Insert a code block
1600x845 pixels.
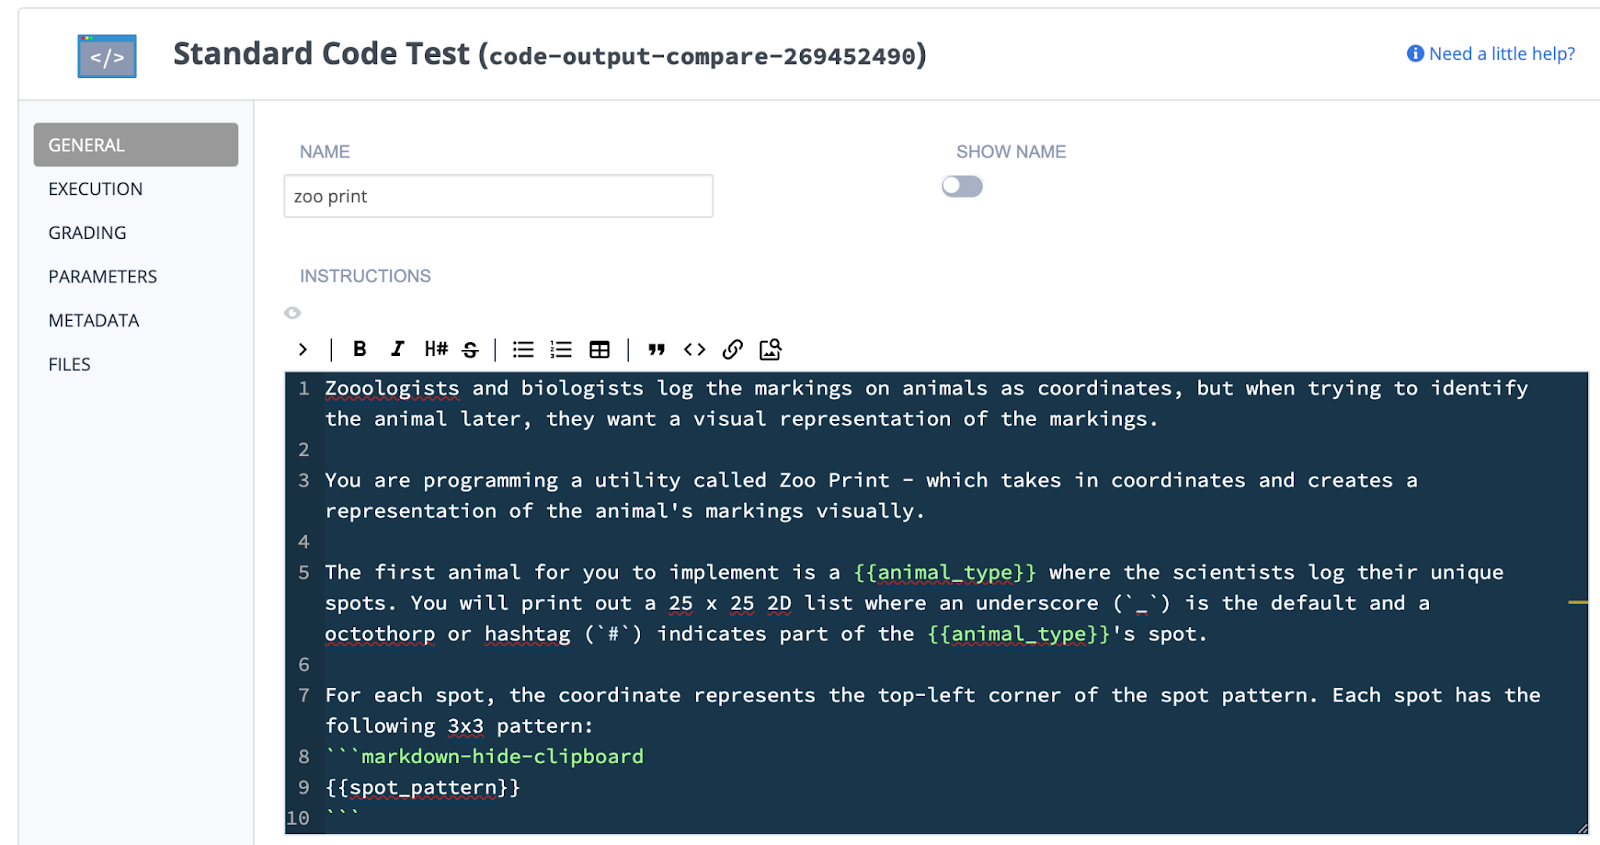(694, 349)
